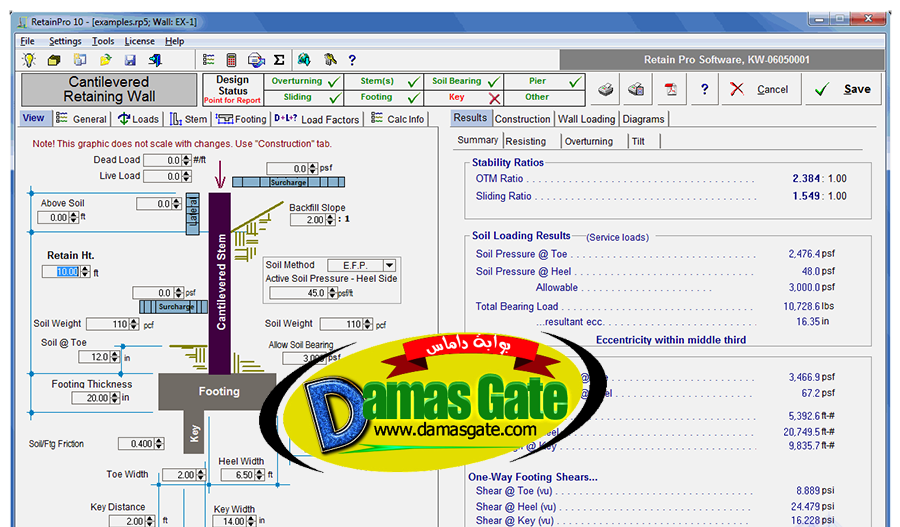Image resolution: width=900 pixels, height=527 pixels.
Task: Open the Tools menu
Action: pos(103,41)
